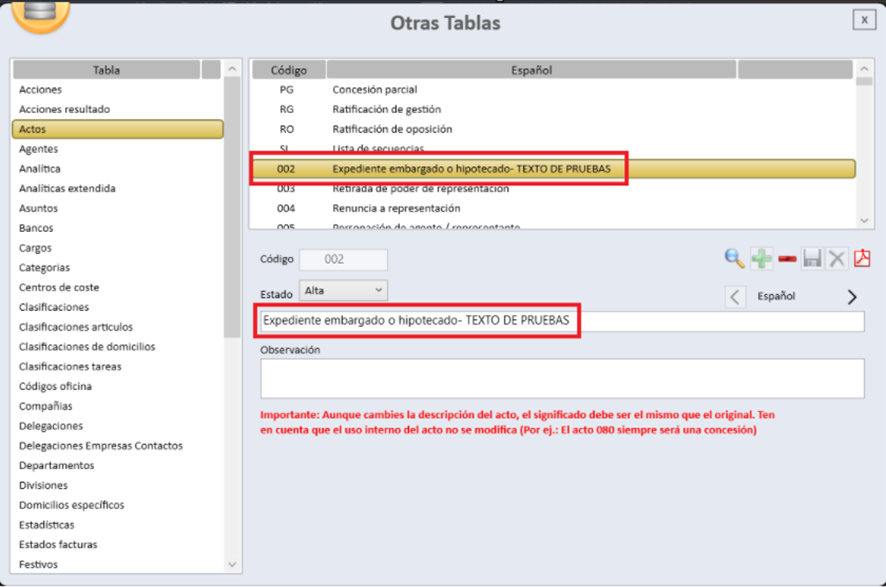886x587 pixels.
Task: Click into the Observación text box
Action: coord(561,379)
